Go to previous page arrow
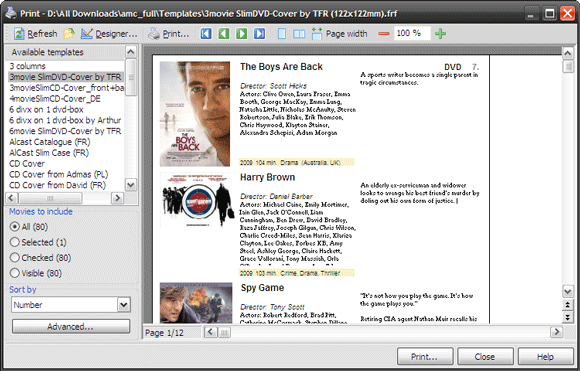580x371 pixels. (x=223, y=34)
